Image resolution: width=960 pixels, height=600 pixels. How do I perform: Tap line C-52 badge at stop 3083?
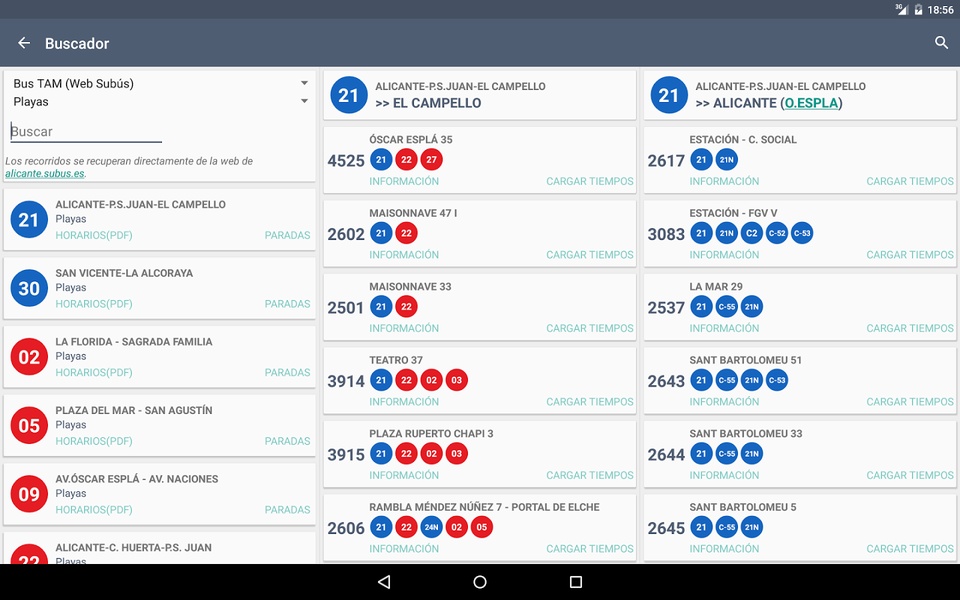(777, 233)
